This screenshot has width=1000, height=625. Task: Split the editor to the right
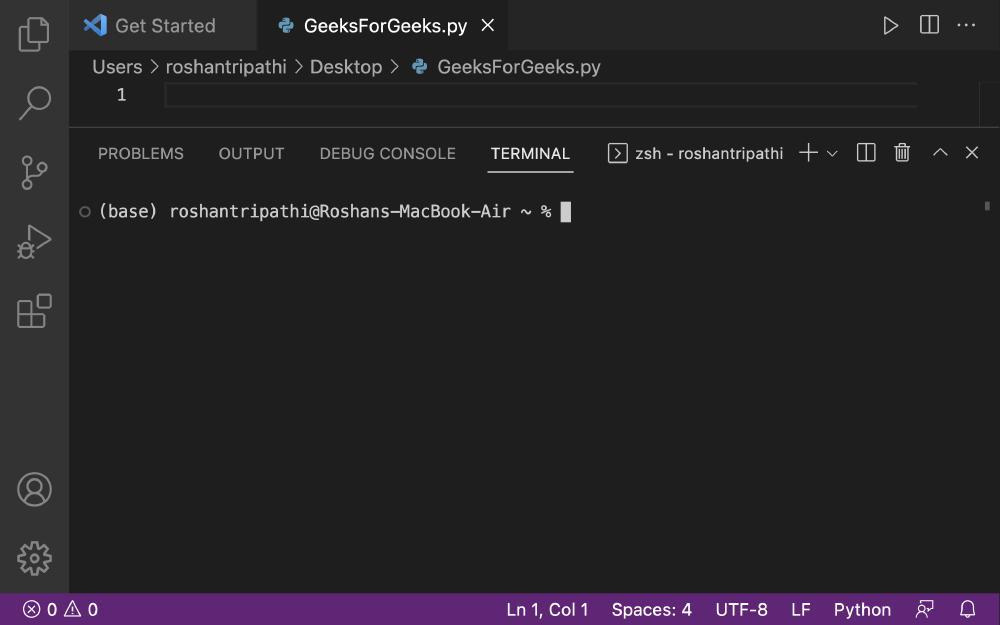[x=929, y=25]
